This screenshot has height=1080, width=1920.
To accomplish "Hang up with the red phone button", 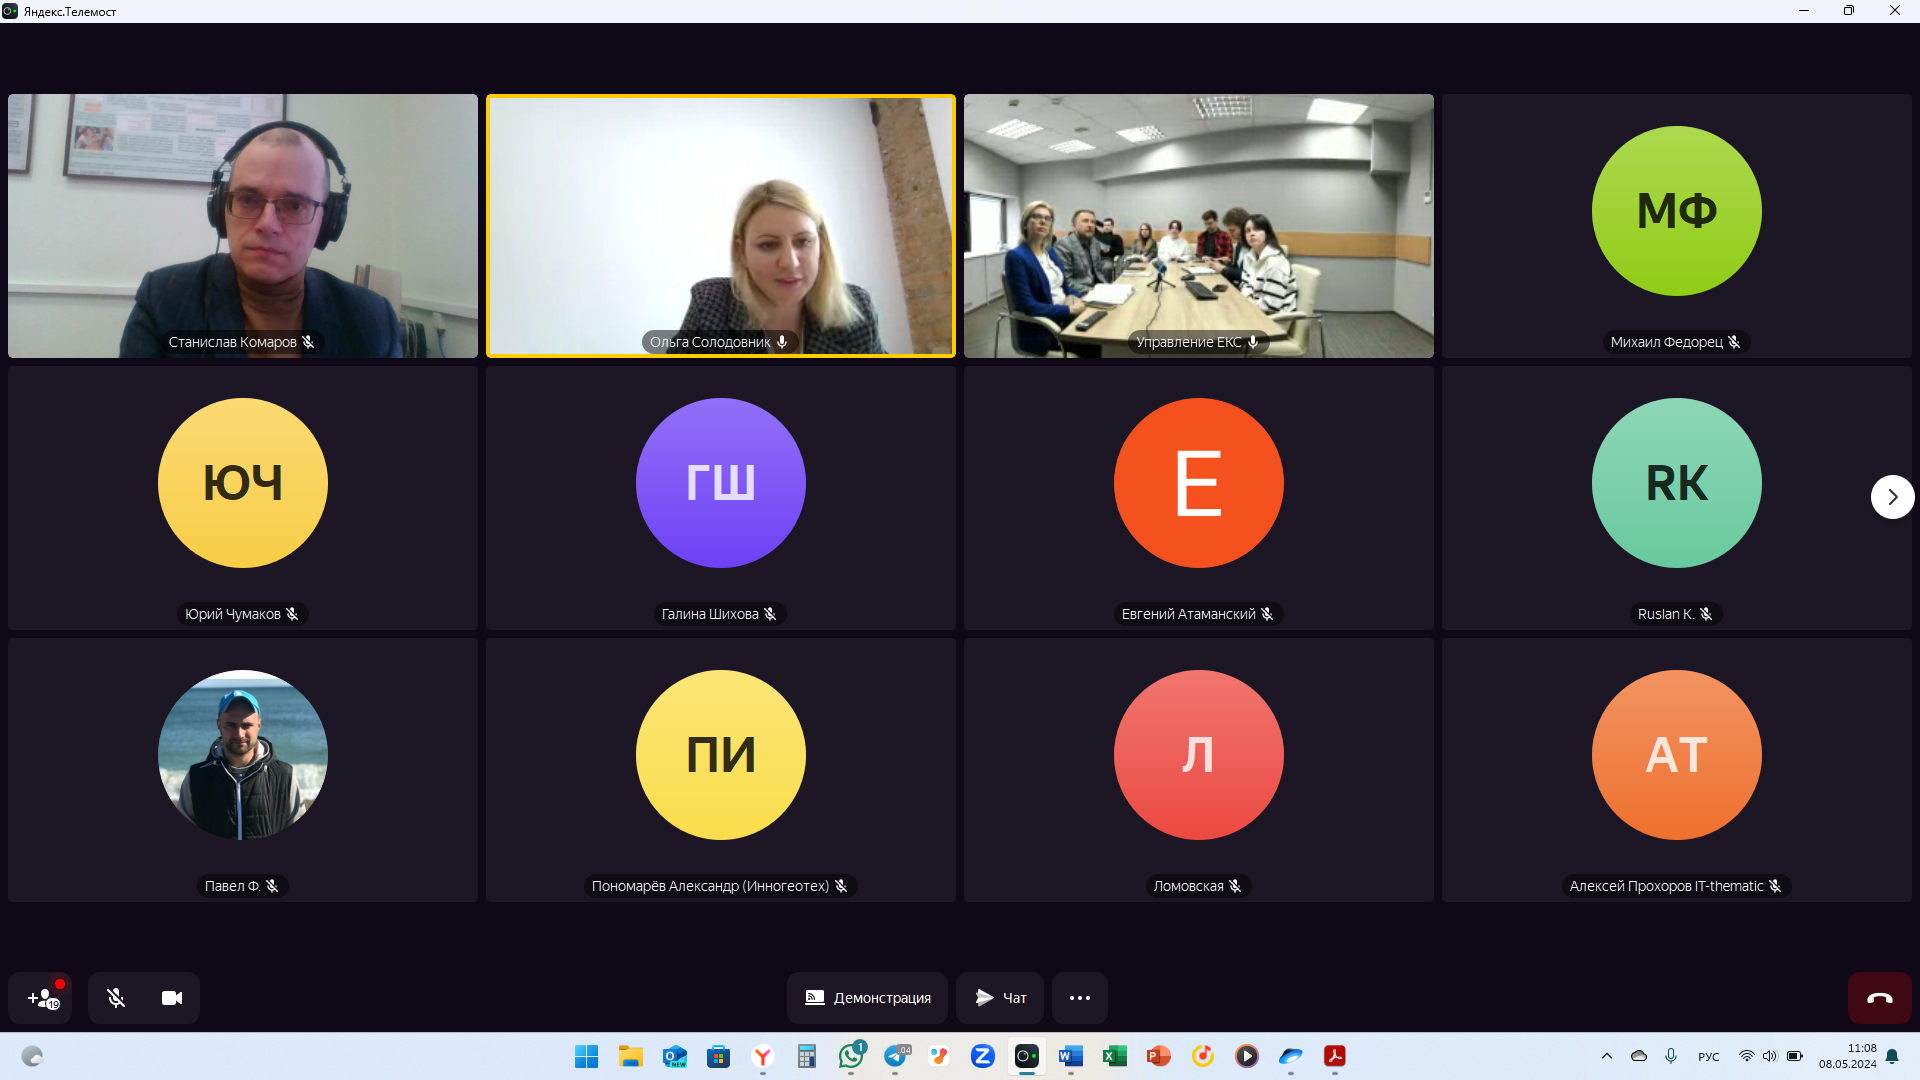I will (1879, 997).
